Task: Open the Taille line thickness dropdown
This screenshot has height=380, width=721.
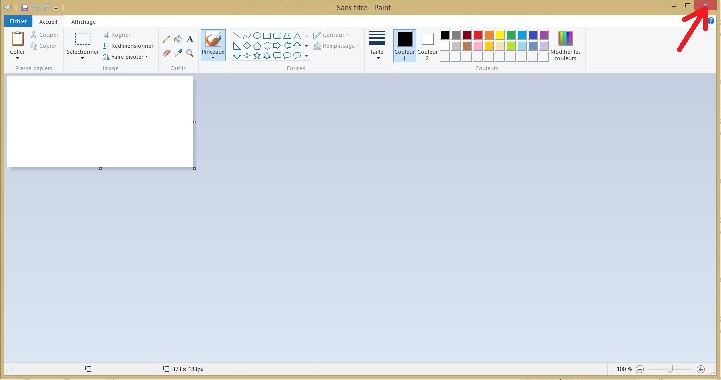Action: click(x=377, y=45)
